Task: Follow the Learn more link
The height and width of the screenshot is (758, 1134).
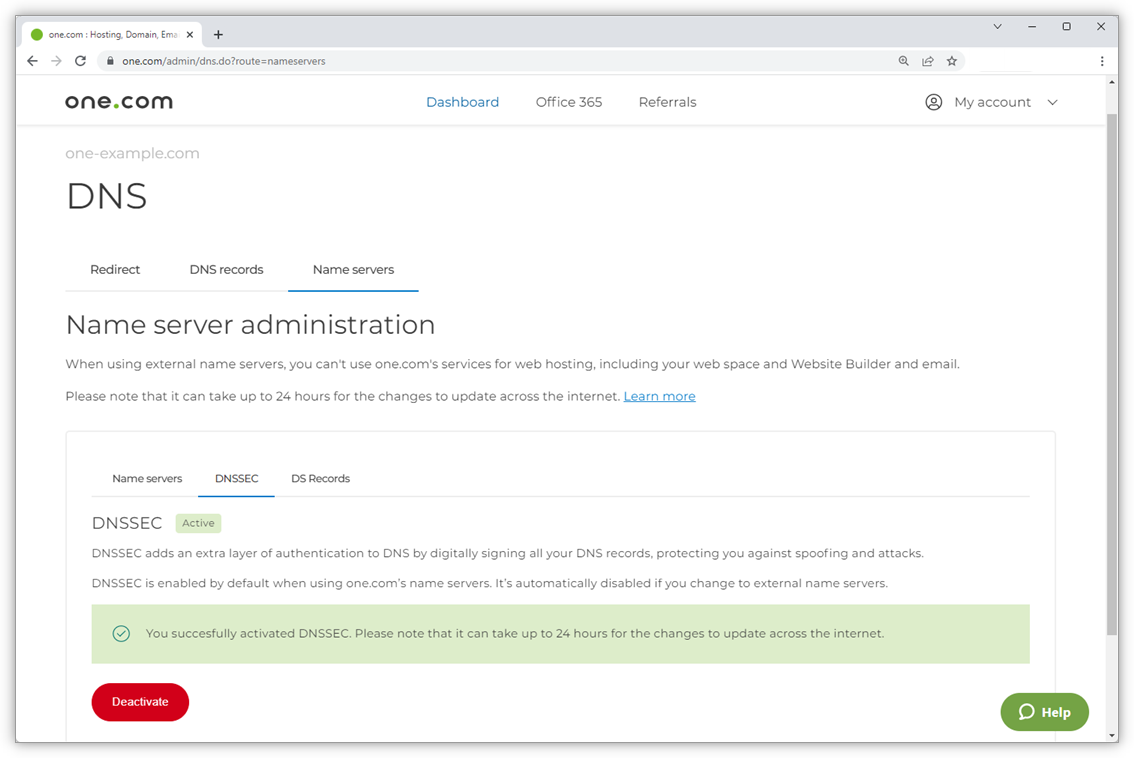Action: (659, 397)
